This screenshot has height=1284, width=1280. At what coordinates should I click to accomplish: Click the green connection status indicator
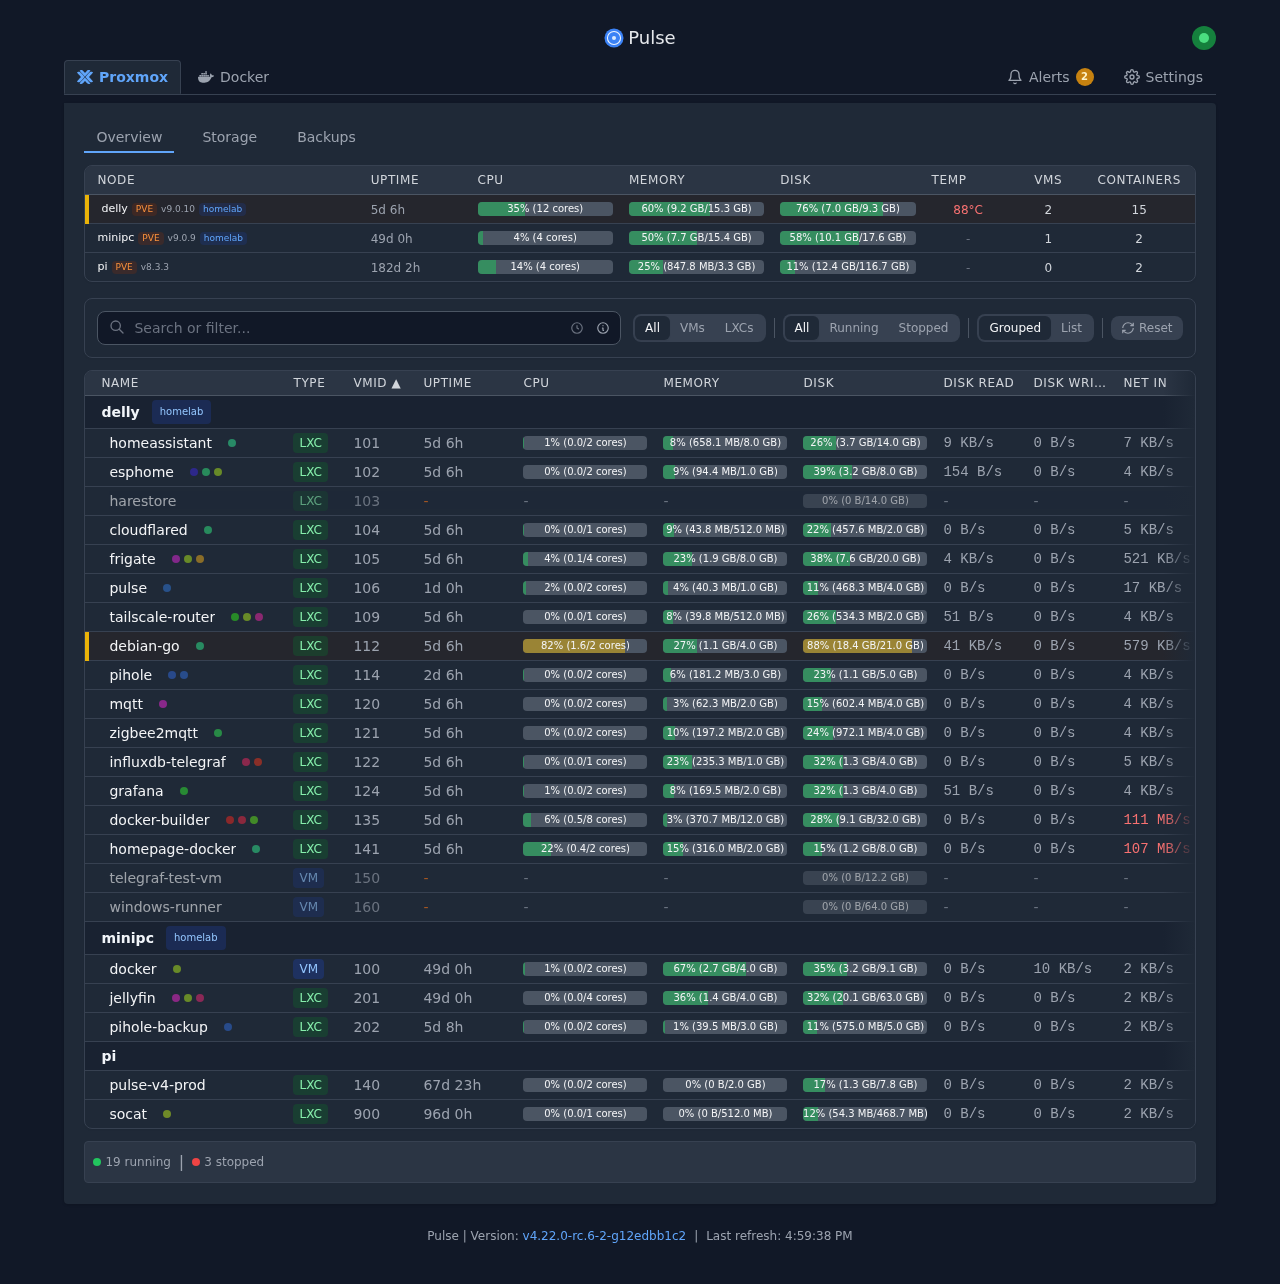[x=1204, y=38]
